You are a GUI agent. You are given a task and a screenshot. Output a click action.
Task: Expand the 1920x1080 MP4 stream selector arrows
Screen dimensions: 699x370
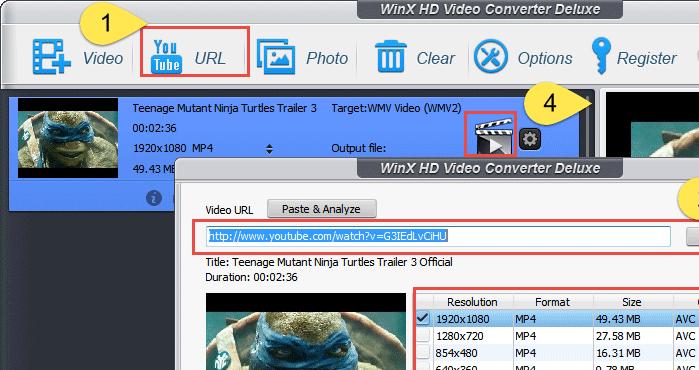[269, 149]
